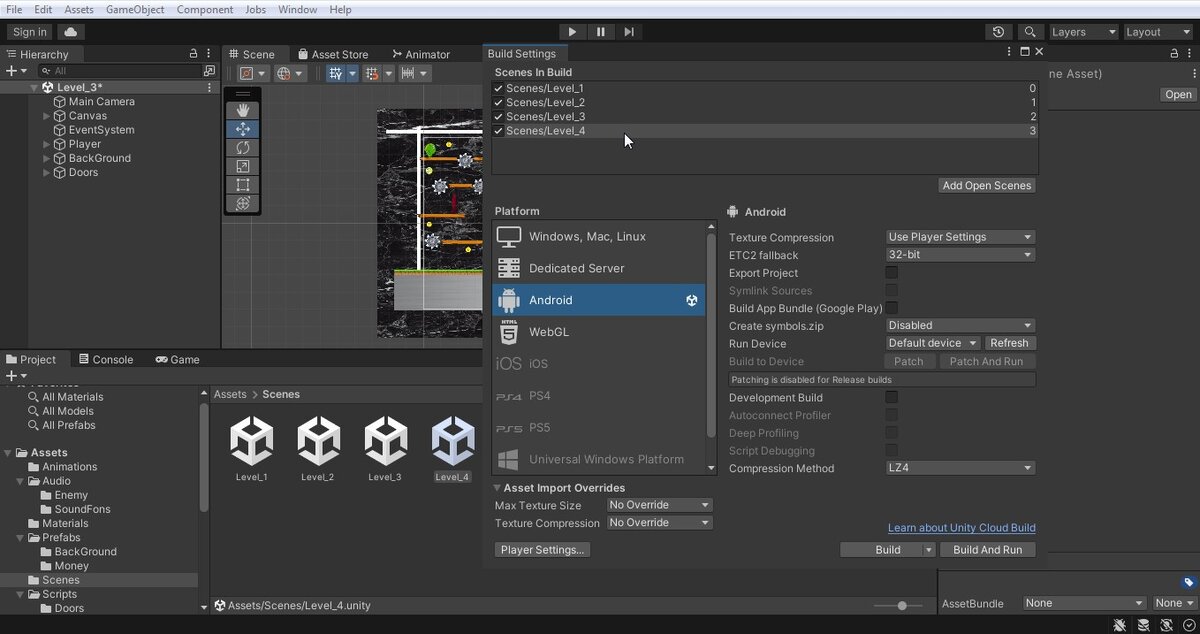Enable the Development Build checkbox
This screenshot has height=634, width=1200.
click(x=891, y=398)
